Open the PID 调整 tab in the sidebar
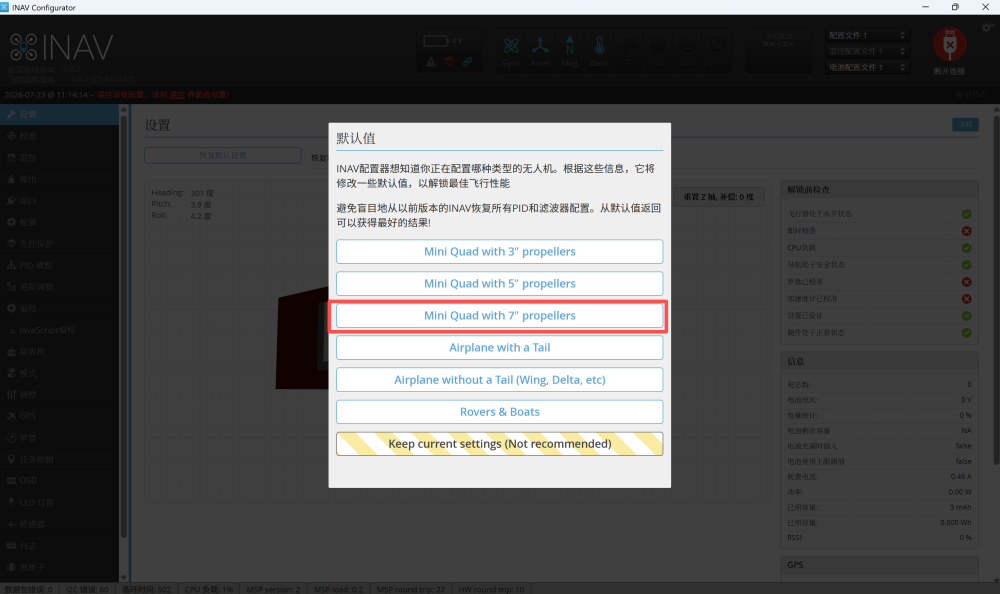The height and width of the screenshot is (594, 1000). pyautogui.click(x=59, y=265)
